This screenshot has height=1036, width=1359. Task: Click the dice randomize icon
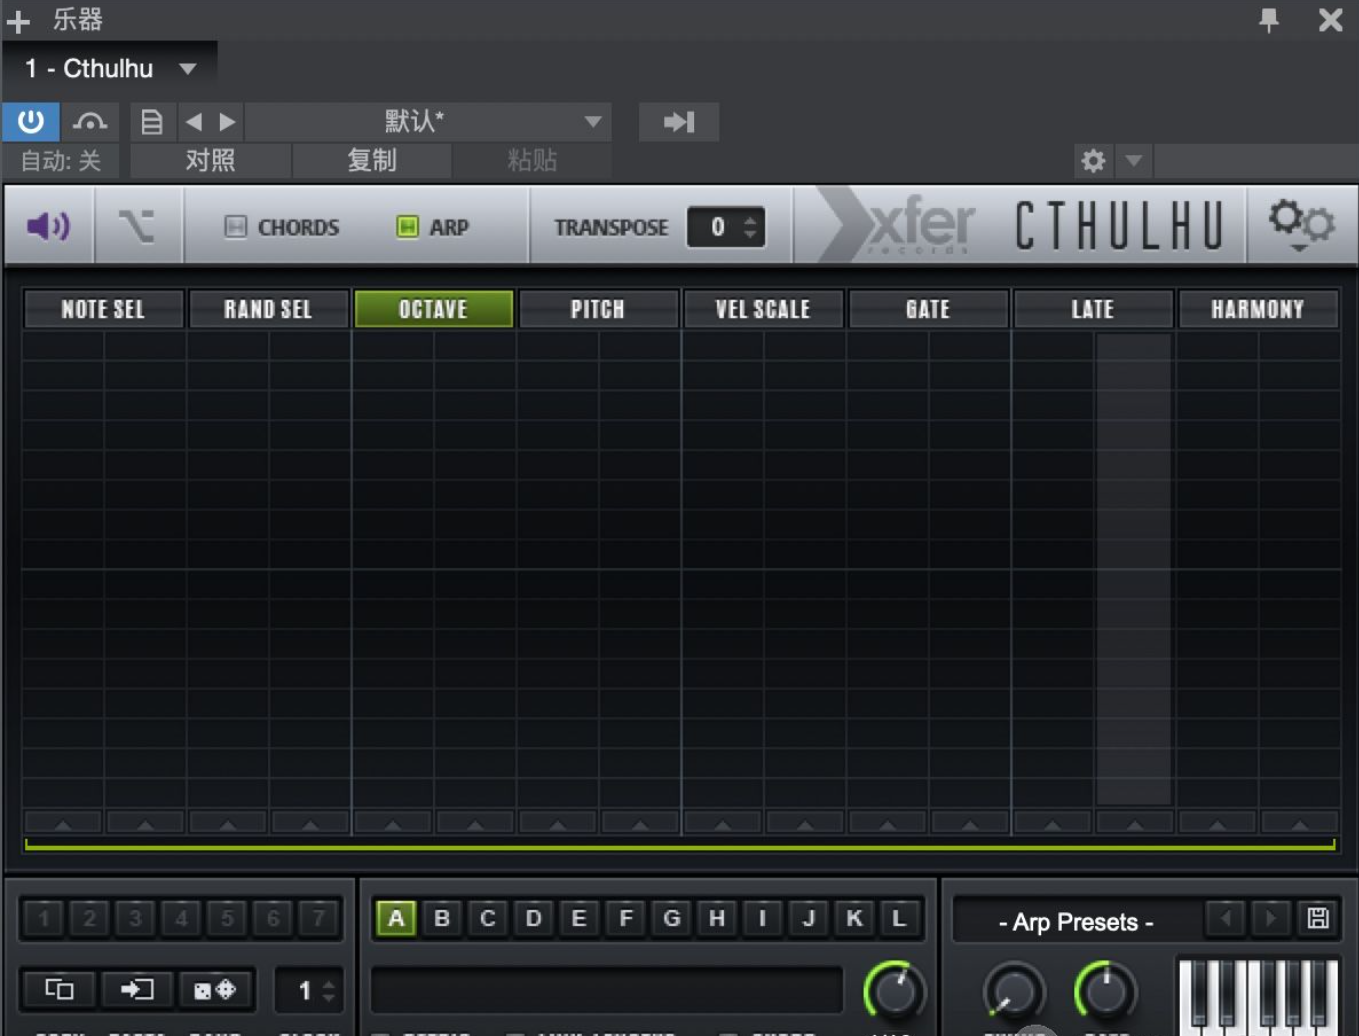214,989
